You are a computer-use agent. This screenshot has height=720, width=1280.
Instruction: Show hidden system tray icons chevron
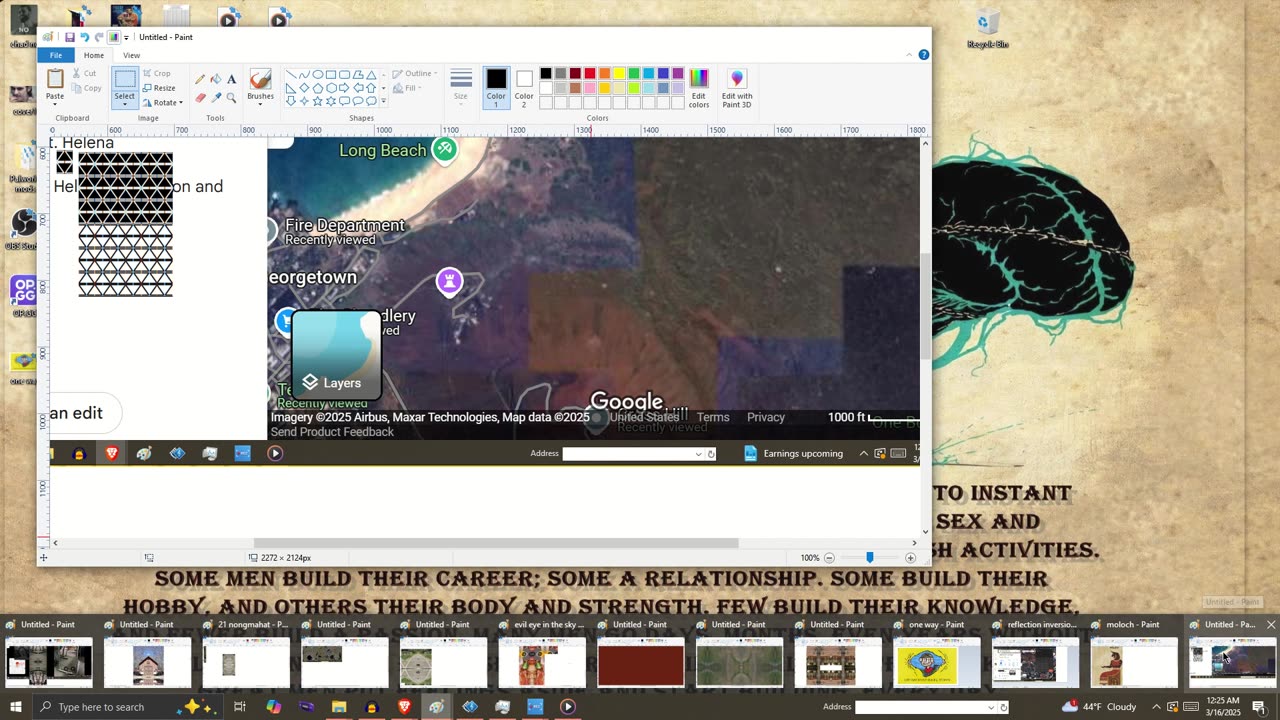[x=1157, y=707]
